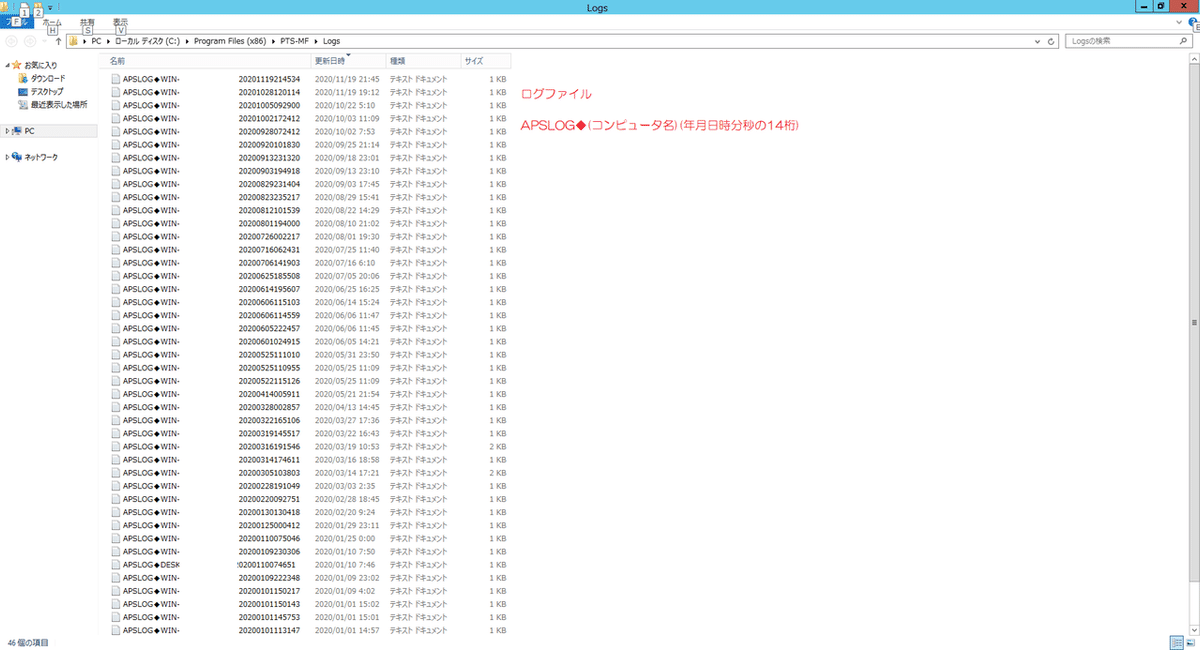Go back with the Back arrow
This screenshot has height=650, width=1200.
(11, 42)
